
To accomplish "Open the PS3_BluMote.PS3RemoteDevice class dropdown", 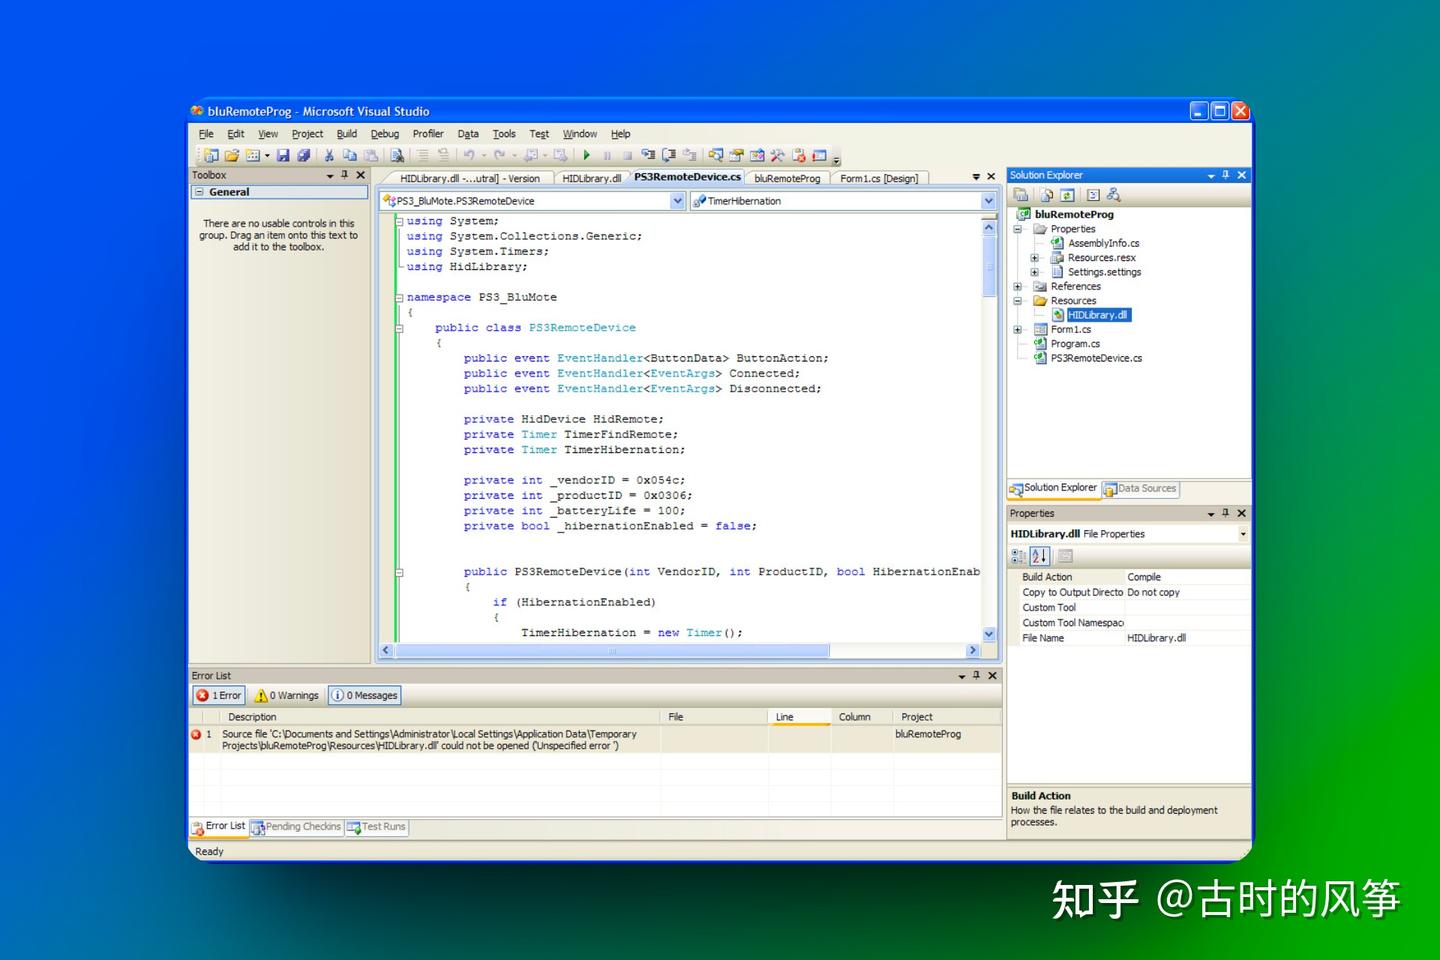I will click(677, 201).
